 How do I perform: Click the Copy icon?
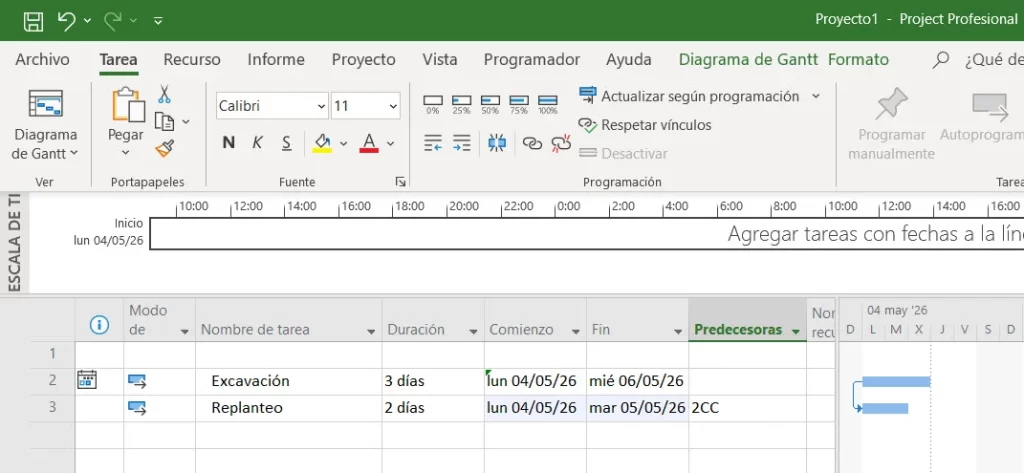[x=164, y=122]
